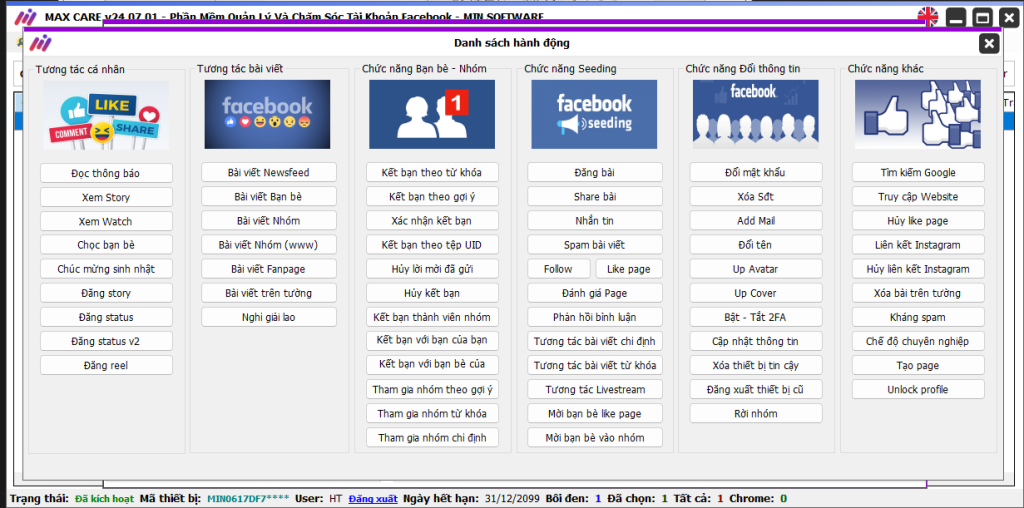Select the Đổi mật khẩu action

click(756, 172)
